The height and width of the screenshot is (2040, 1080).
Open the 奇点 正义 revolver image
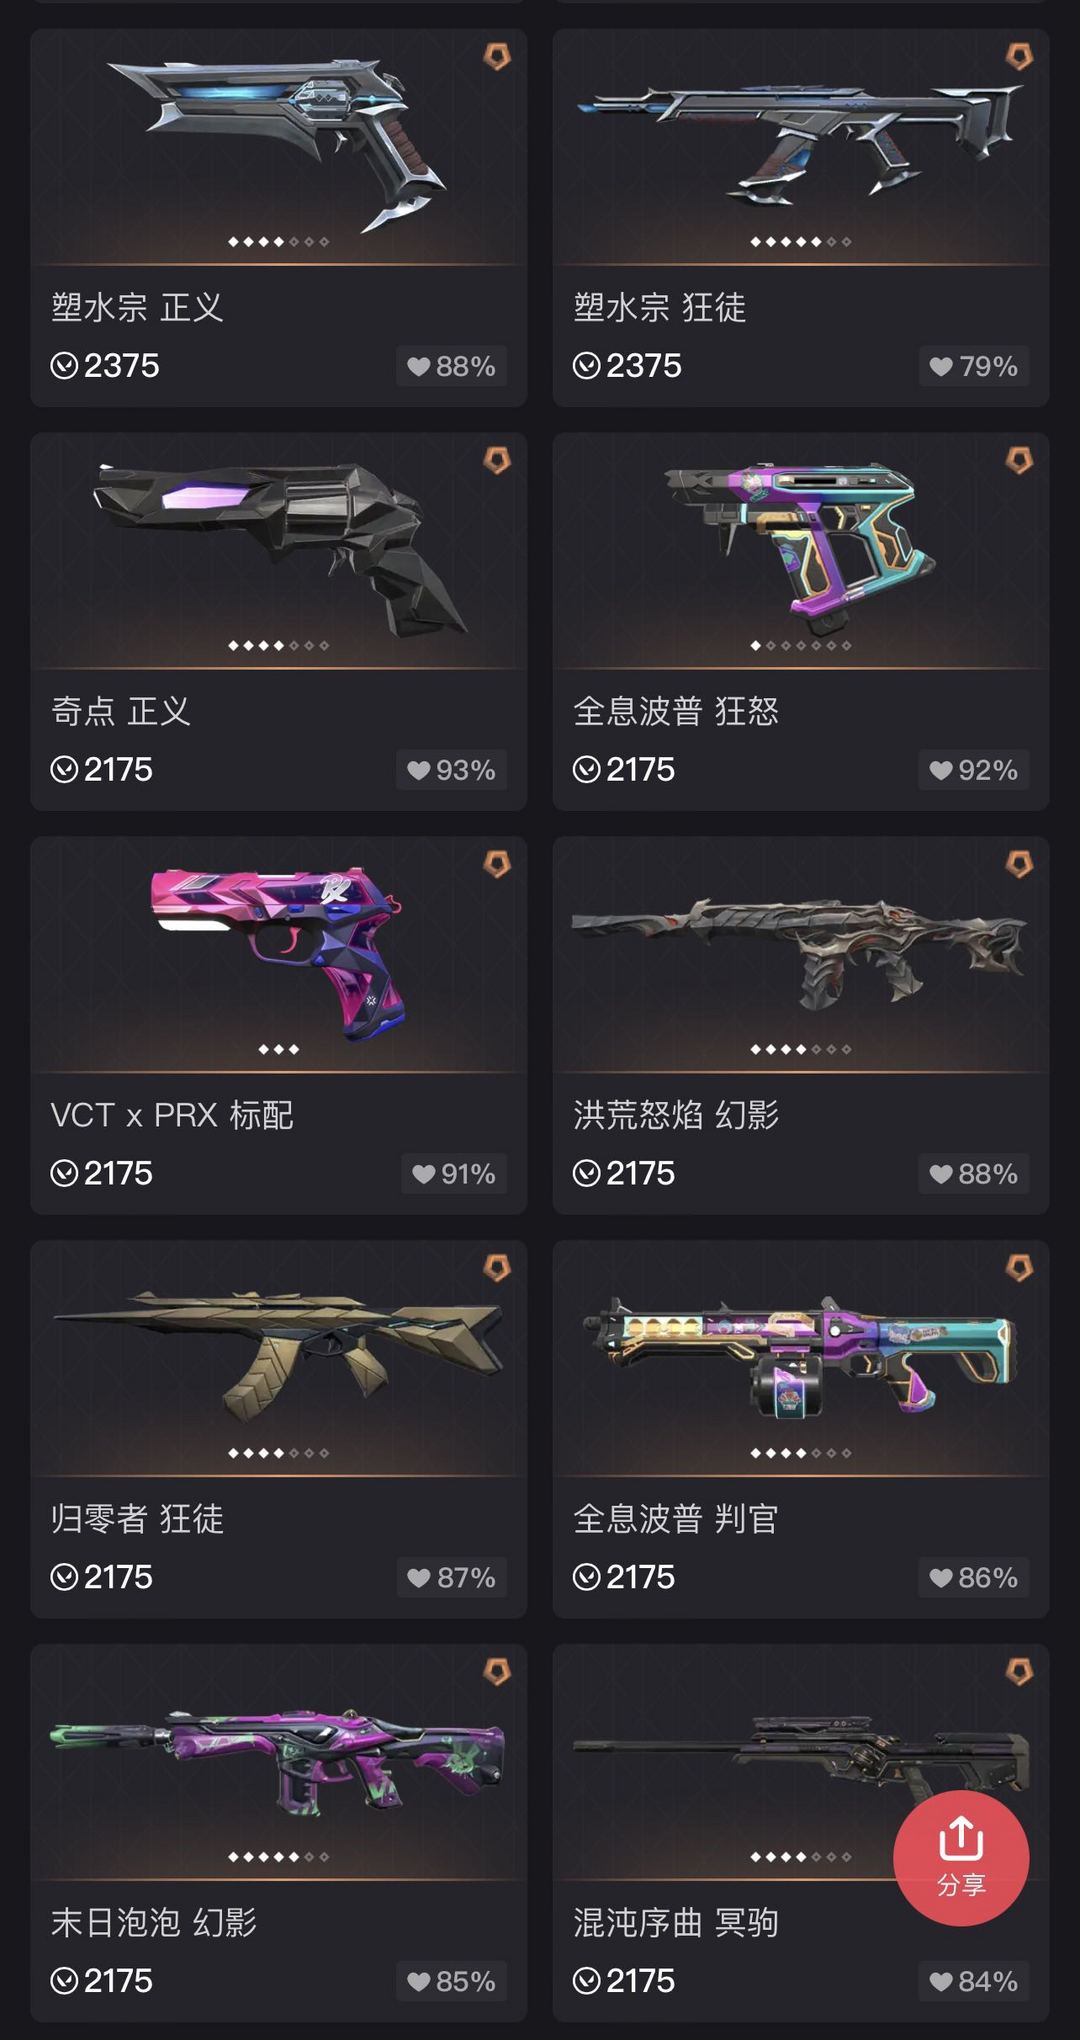[279, 547]
